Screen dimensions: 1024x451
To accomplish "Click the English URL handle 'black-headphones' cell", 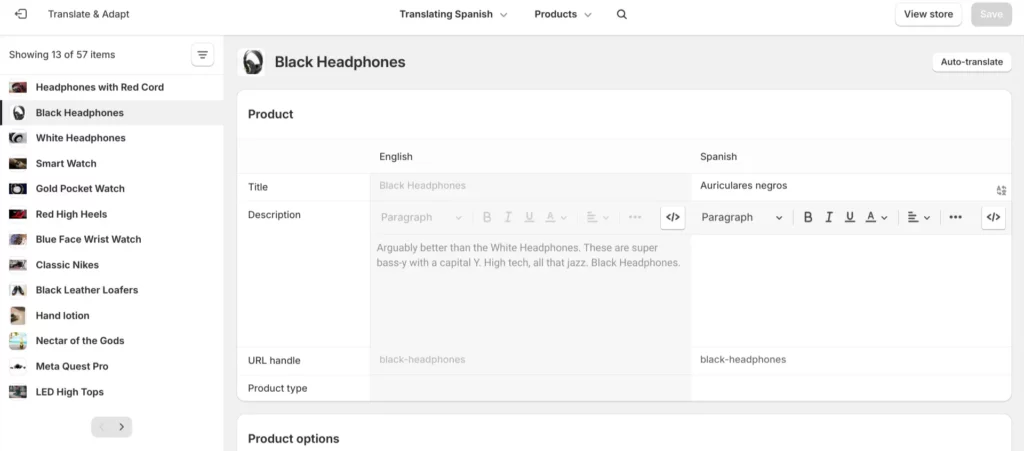I will (x=530, y=360).
